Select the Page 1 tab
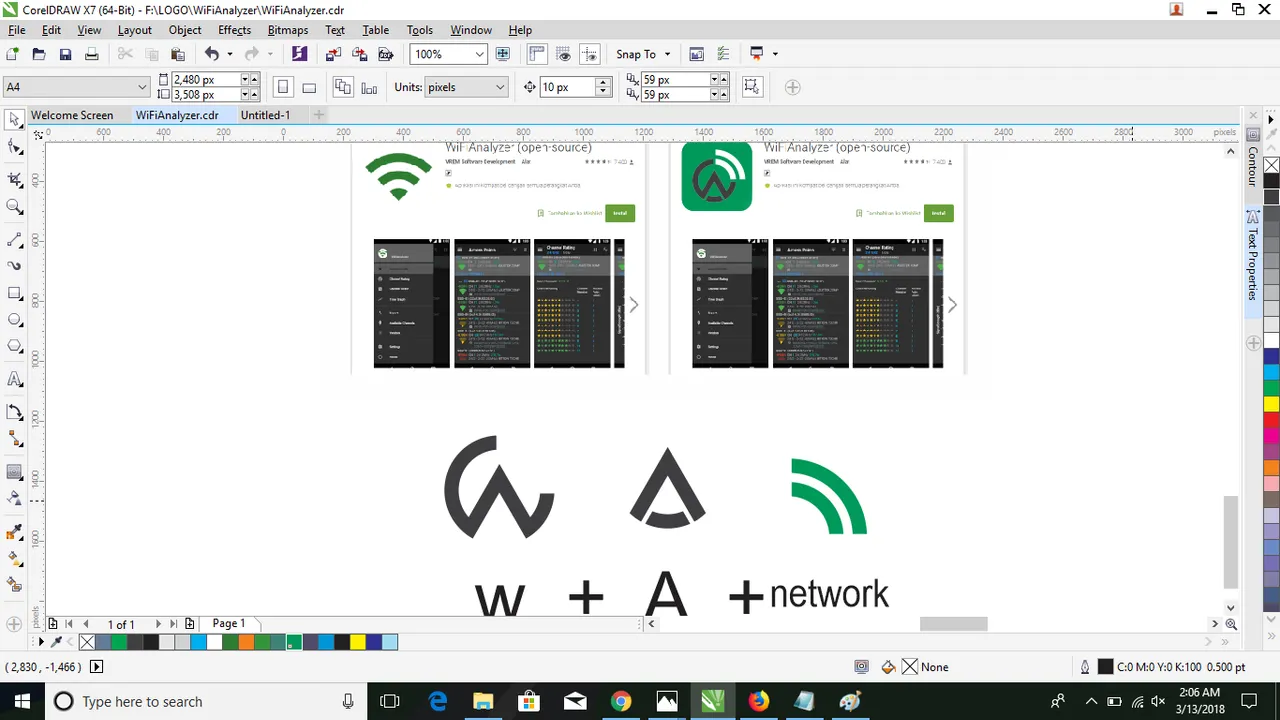The width and height of the screenshot is (1280, 720). pyautogui.click(x=228, y=623)
